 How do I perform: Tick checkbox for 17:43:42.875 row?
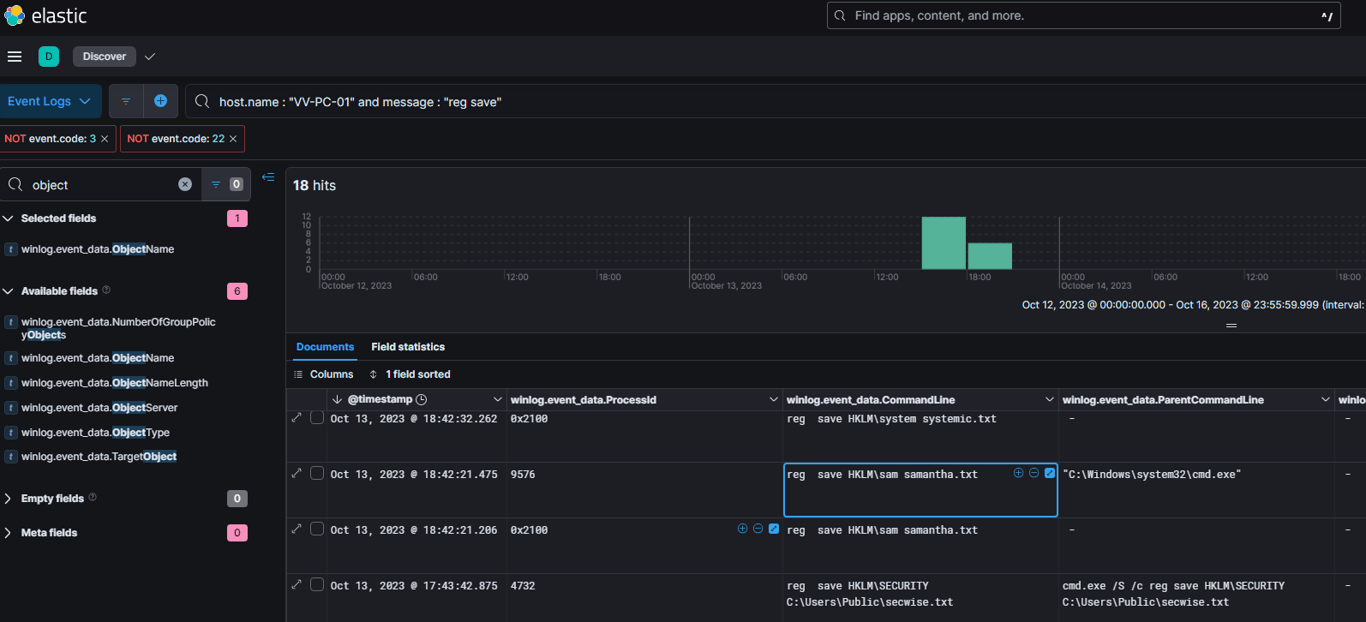tap(317, 585)
